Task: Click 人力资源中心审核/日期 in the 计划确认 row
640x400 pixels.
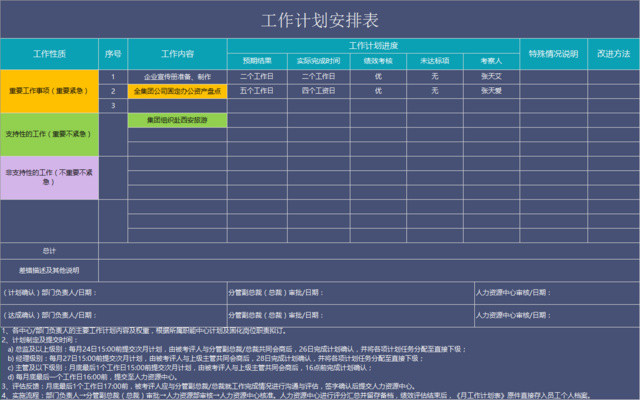Action: 557,293
